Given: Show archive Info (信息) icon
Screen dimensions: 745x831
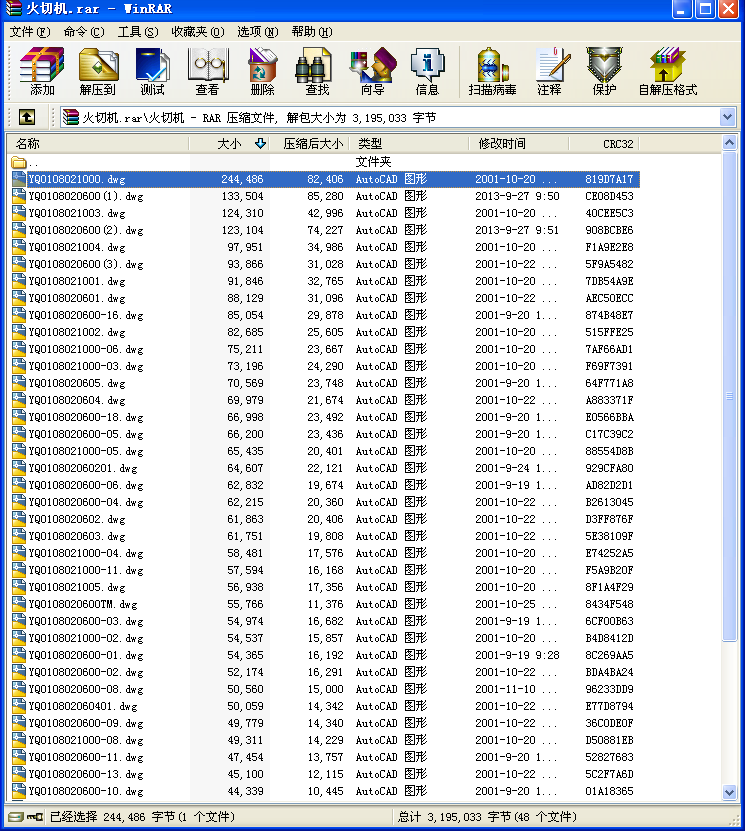Looking at the screenshot, I should coord(427,71).
